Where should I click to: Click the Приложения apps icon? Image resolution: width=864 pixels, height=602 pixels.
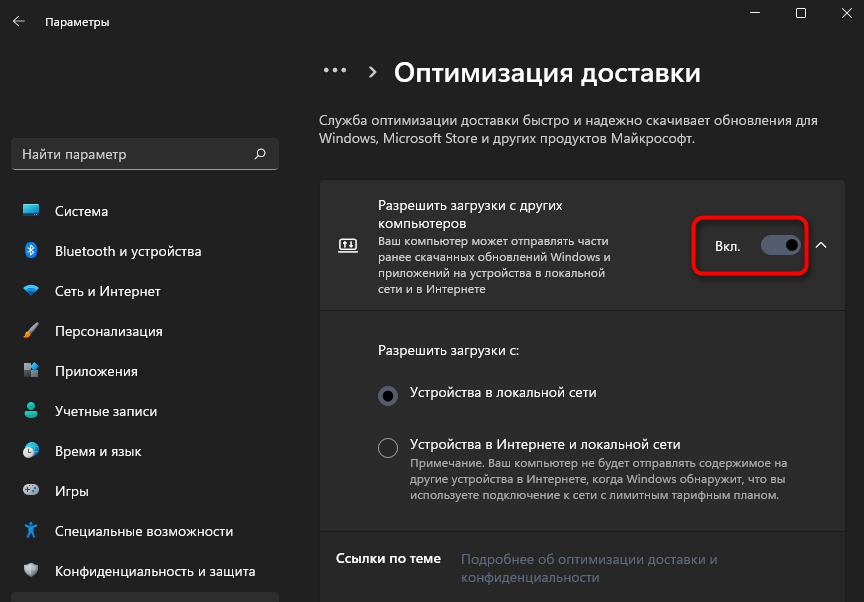point(31,371)
